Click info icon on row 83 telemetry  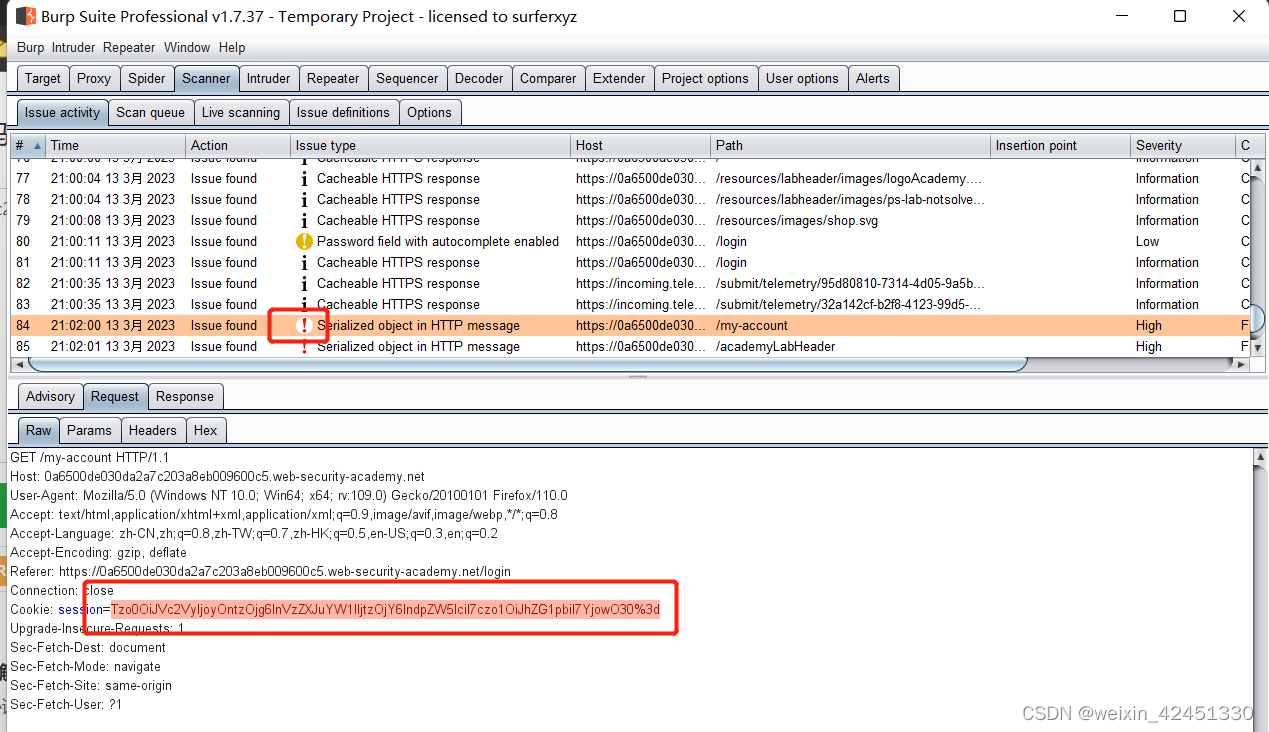305,305
